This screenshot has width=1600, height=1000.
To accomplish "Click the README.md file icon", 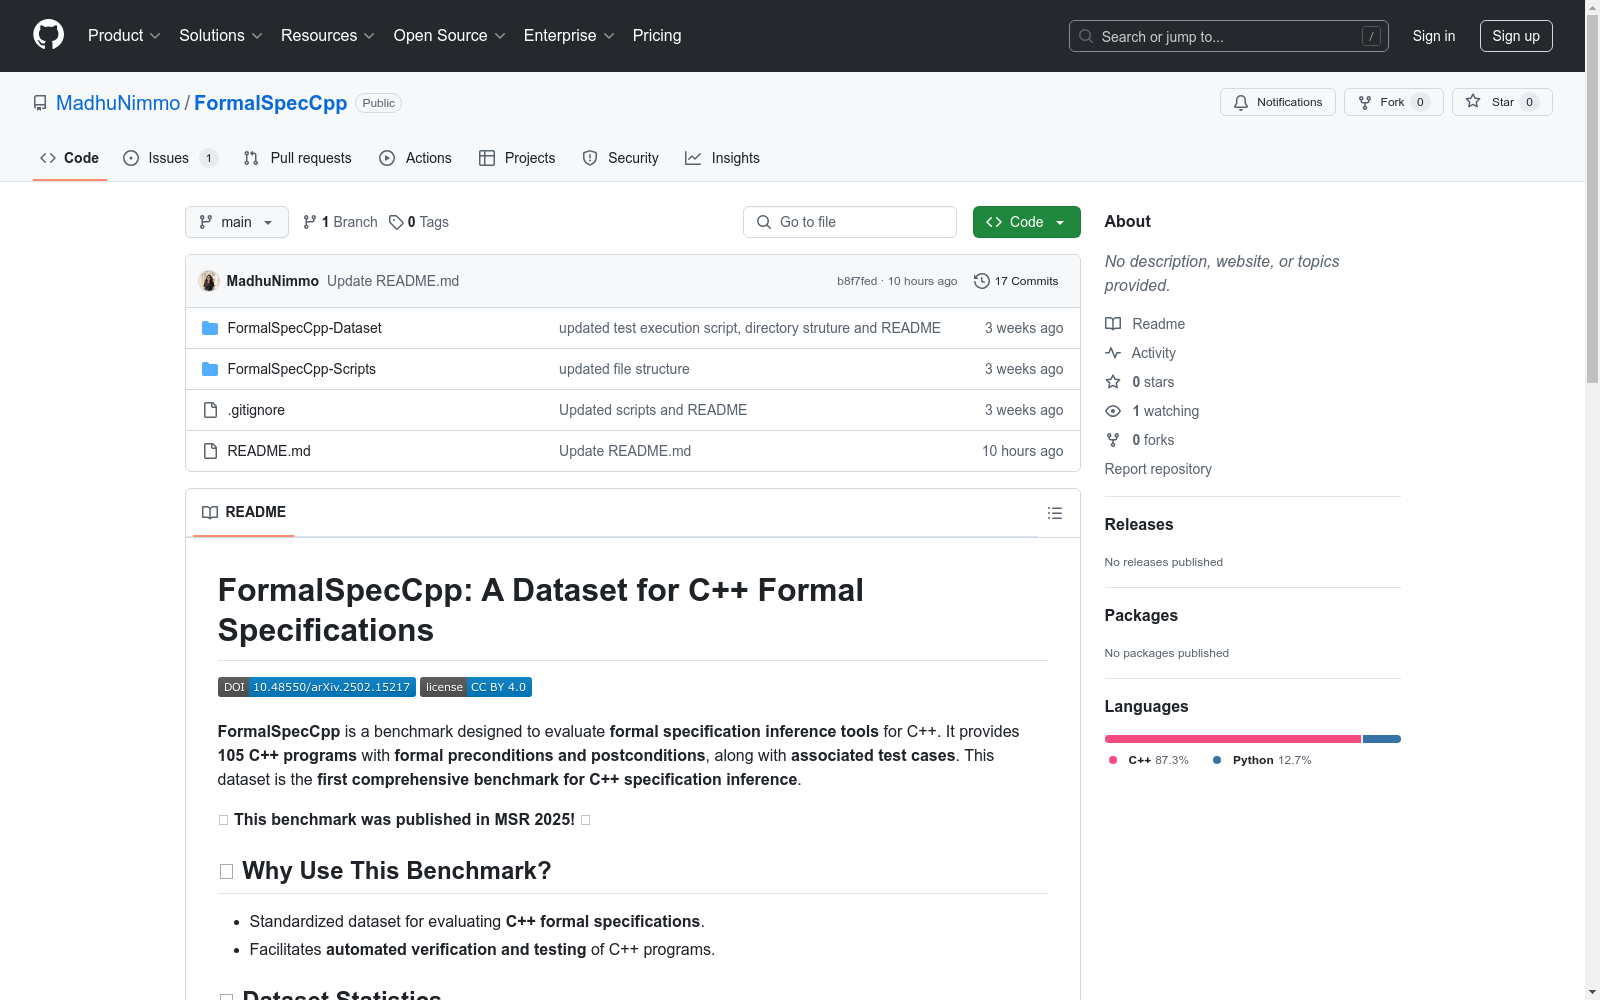I will tap(210, 451).
